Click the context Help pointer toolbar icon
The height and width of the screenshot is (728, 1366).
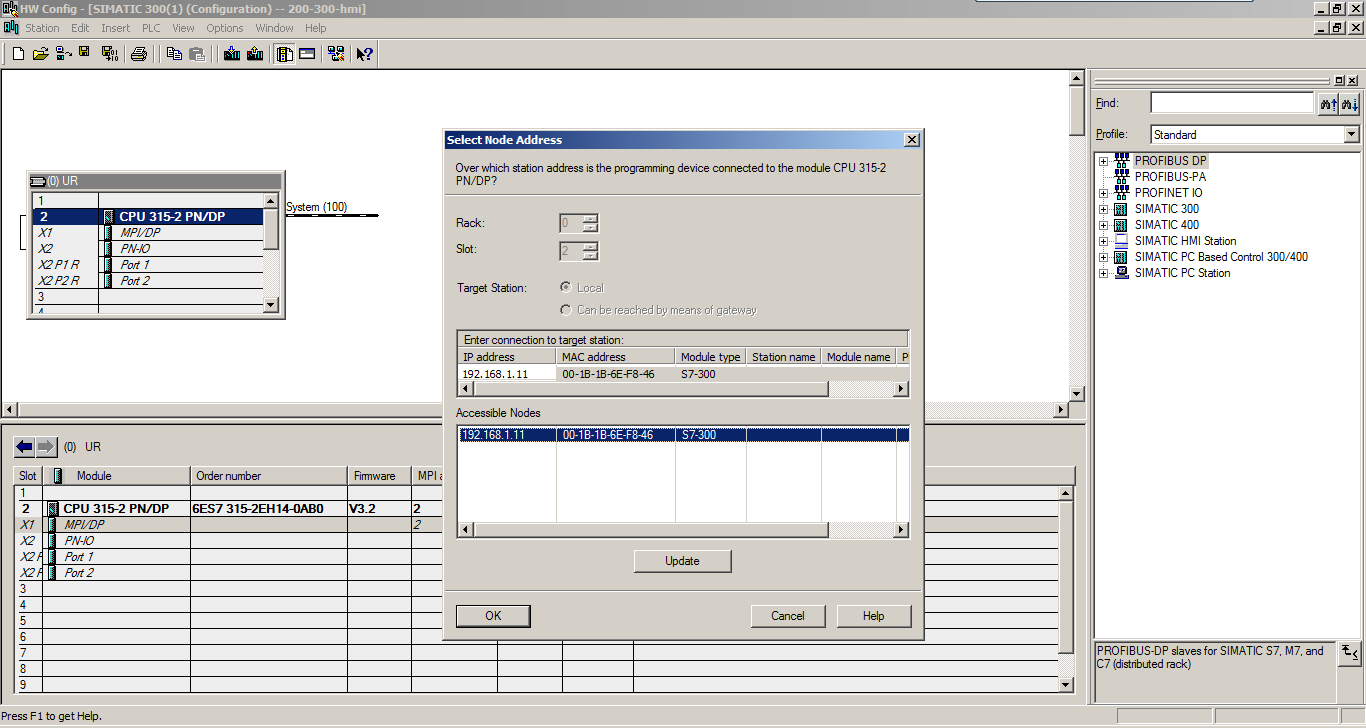(365, 54)
